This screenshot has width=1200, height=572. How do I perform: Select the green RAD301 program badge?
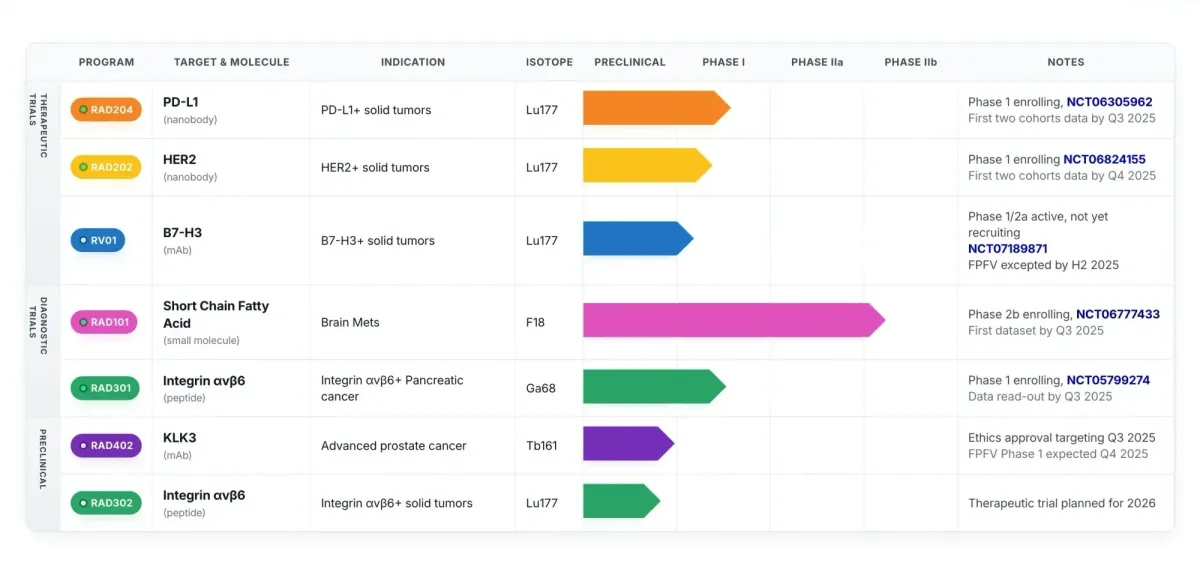tap(106, 388)
